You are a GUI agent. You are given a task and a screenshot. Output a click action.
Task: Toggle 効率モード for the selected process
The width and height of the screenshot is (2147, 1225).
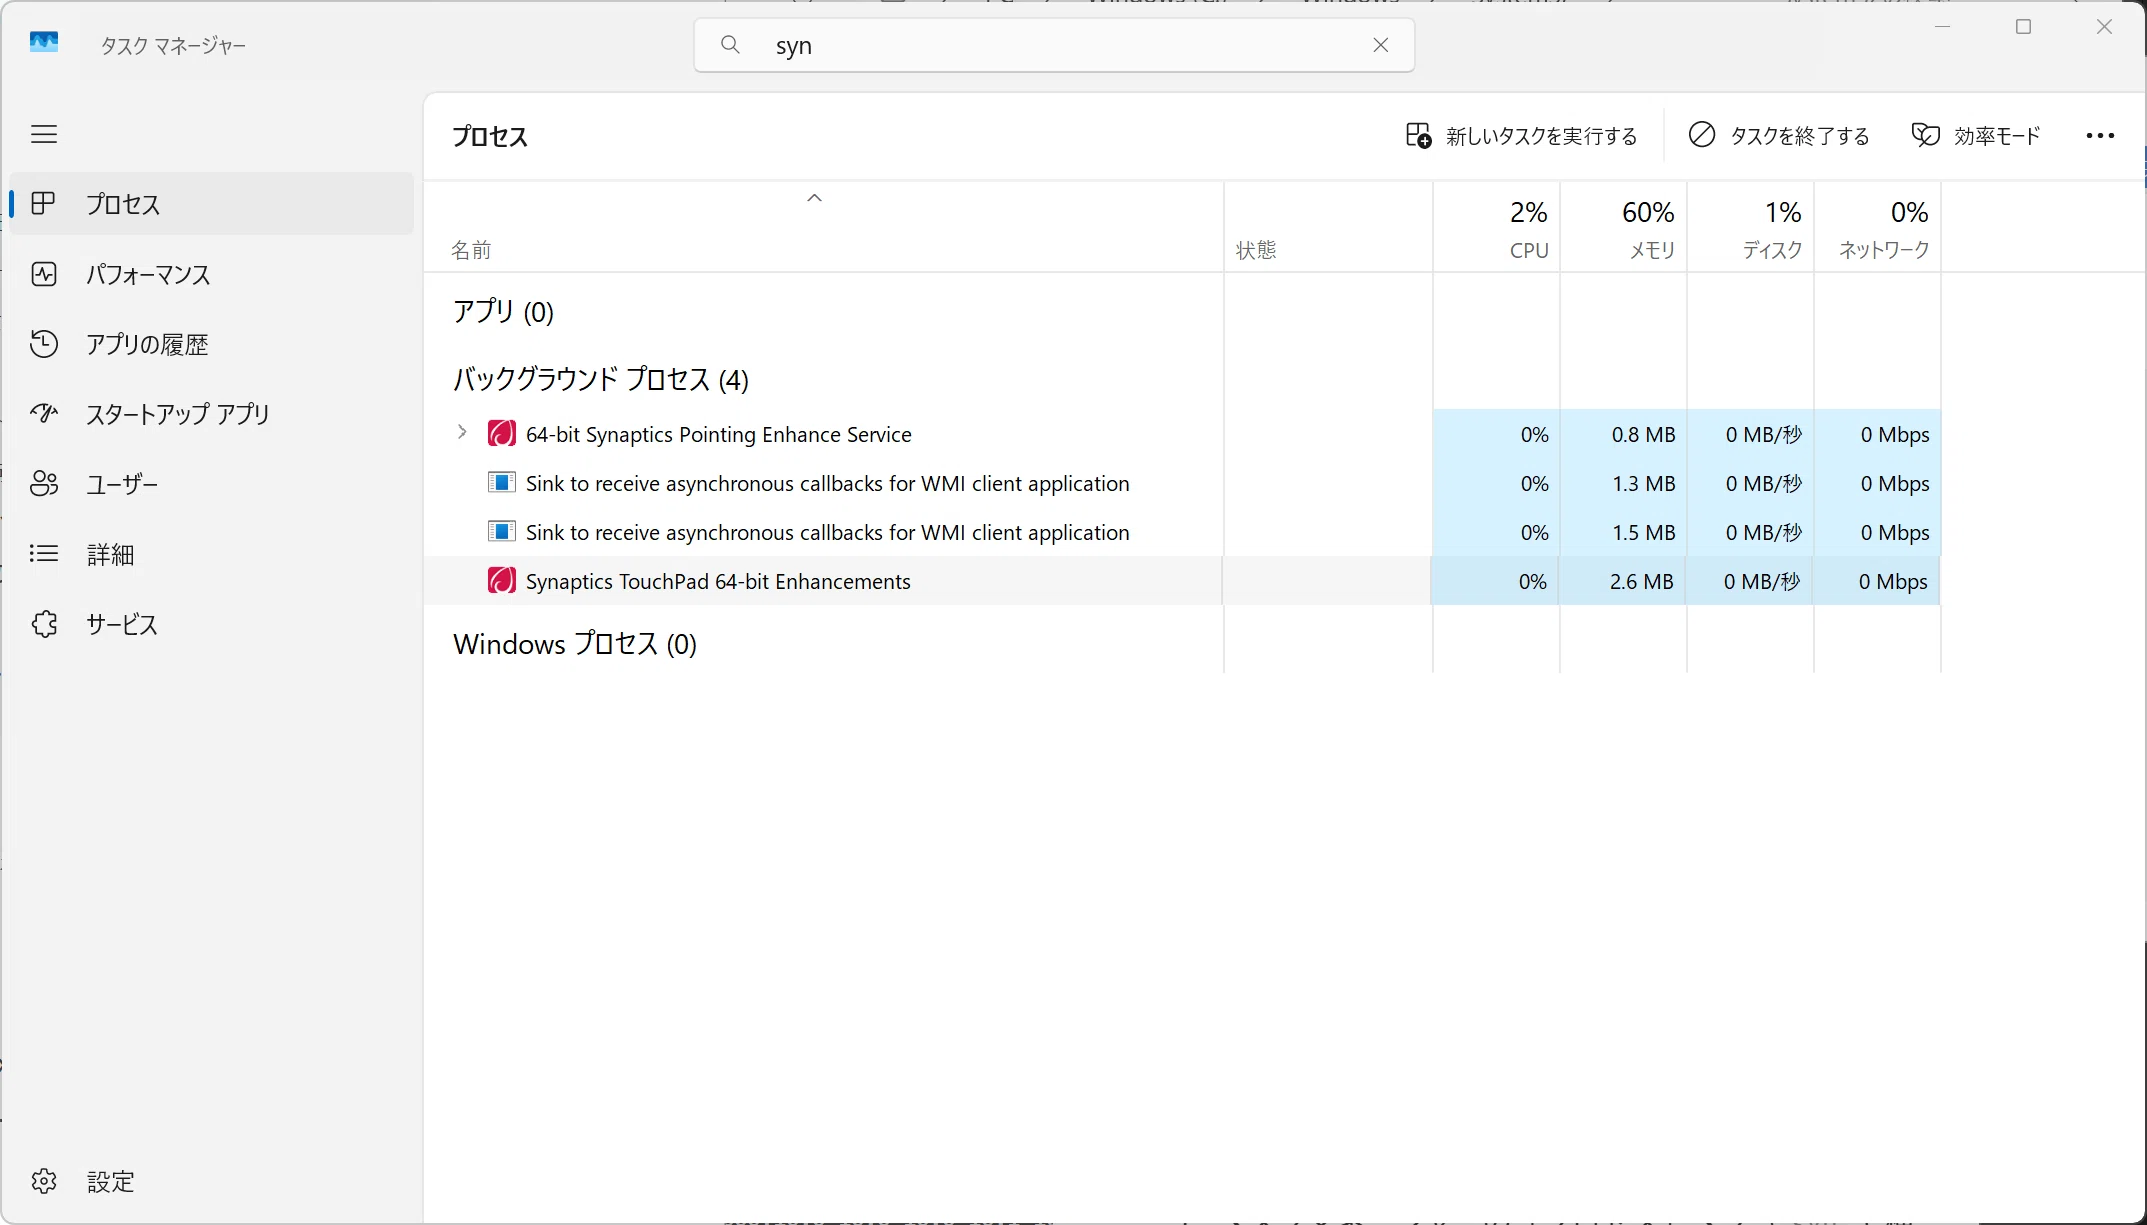[1976, 136]
